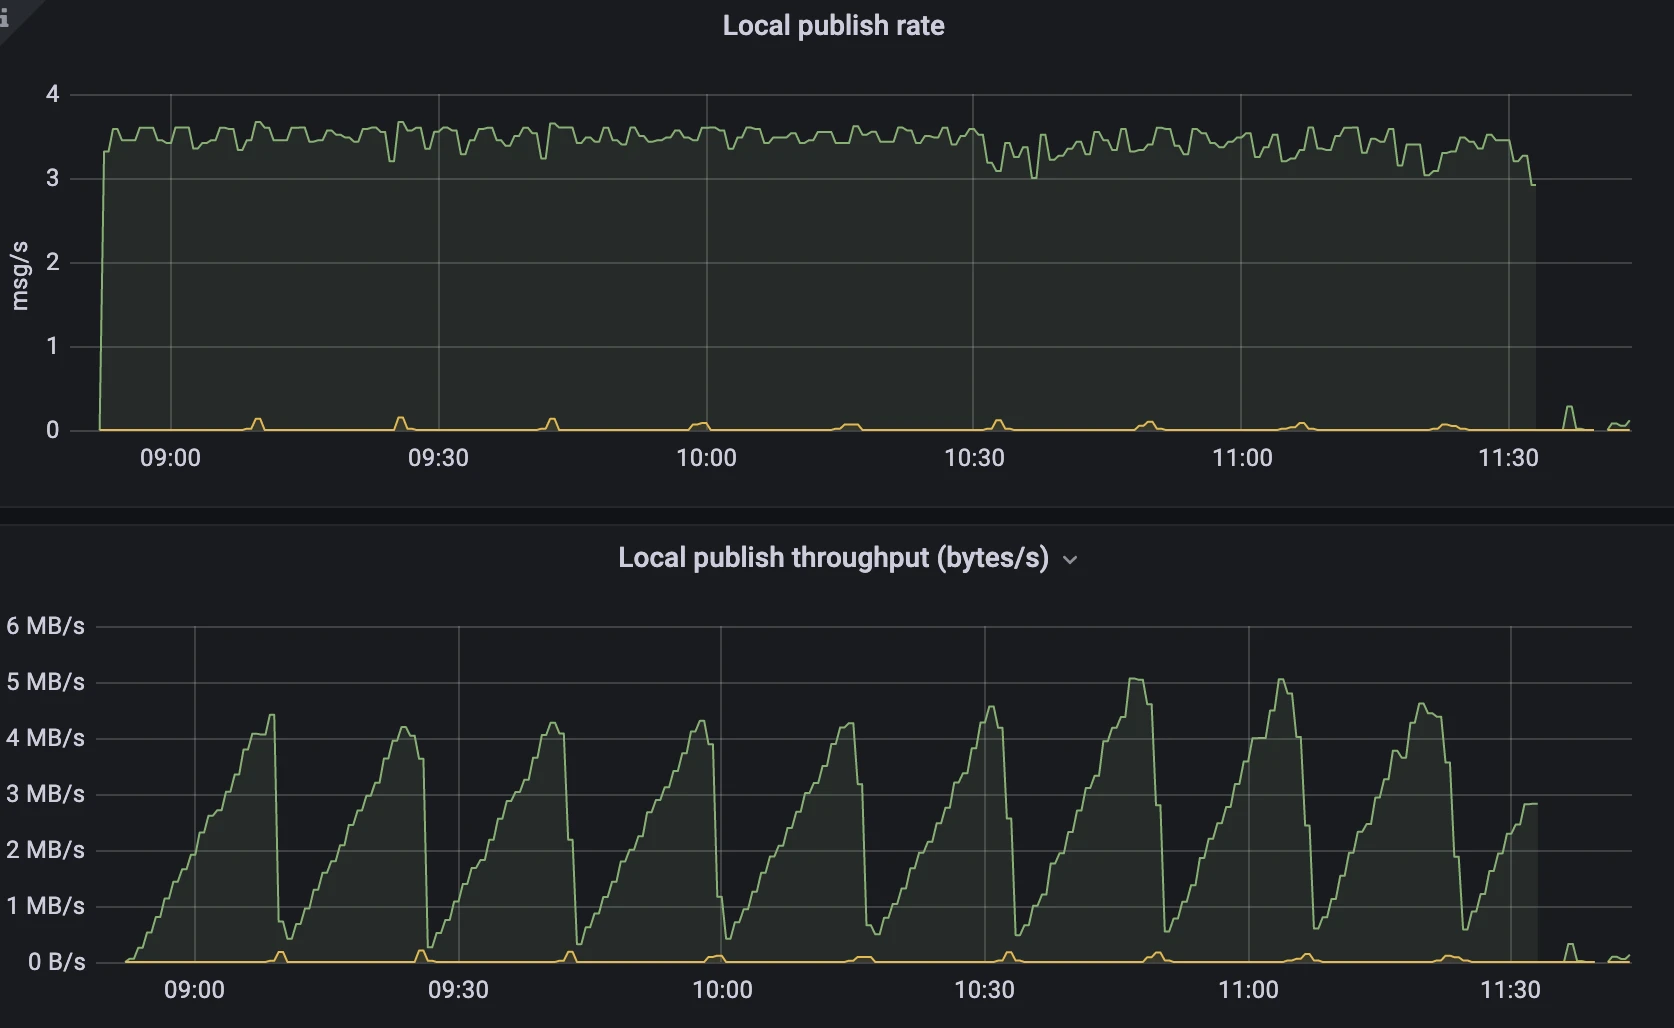
Task: Click the 6 MB/s y-axis label
Action: point(45,626)
